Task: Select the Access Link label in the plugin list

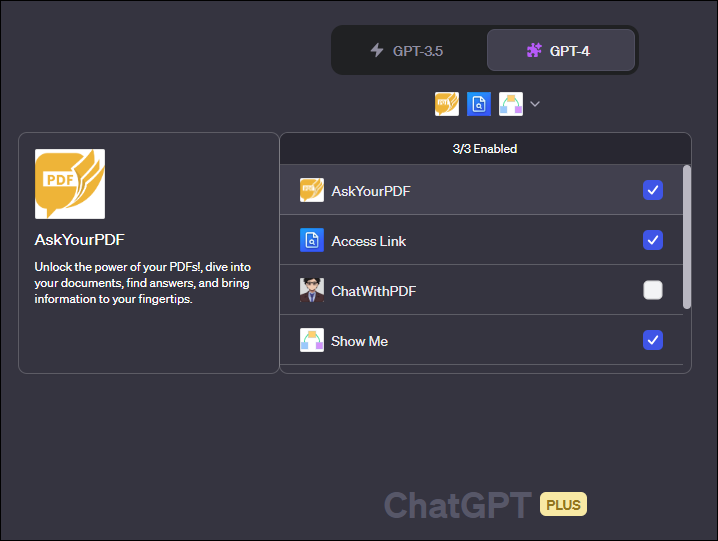Action: [369, 241]
